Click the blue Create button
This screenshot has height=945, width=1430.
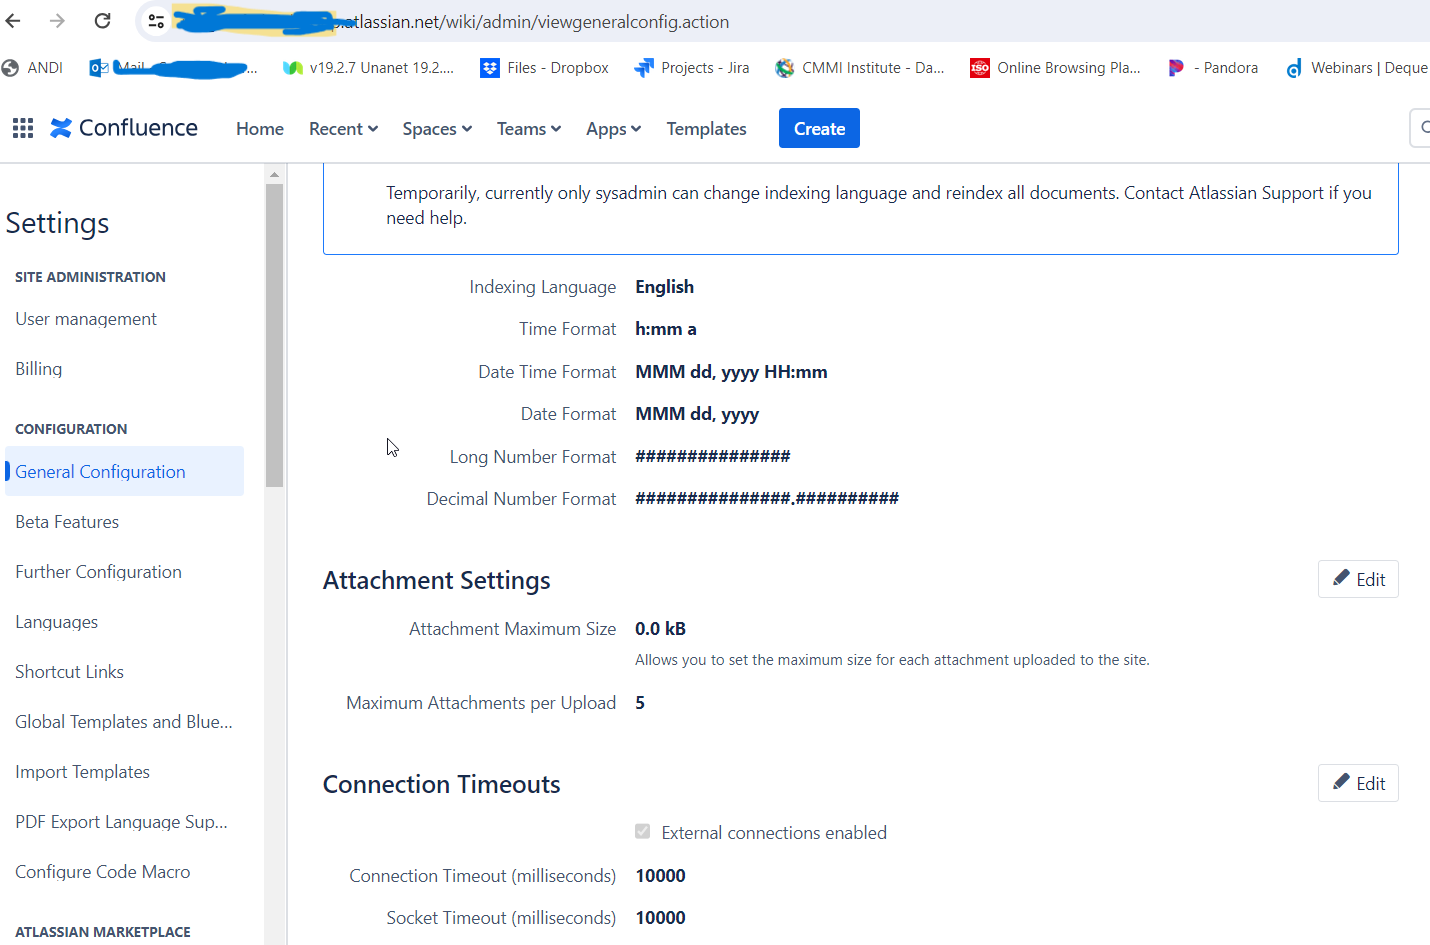(819, 128)
